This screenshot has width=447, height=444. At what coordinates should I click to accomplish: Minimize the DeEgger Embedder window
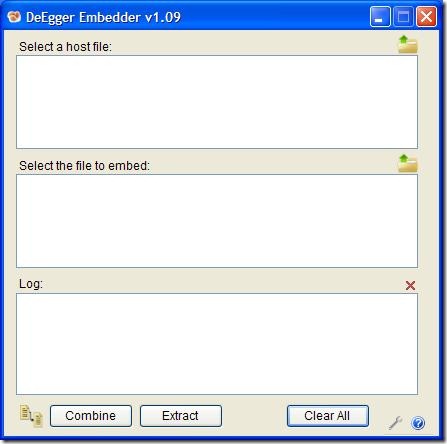click(380, 16)
